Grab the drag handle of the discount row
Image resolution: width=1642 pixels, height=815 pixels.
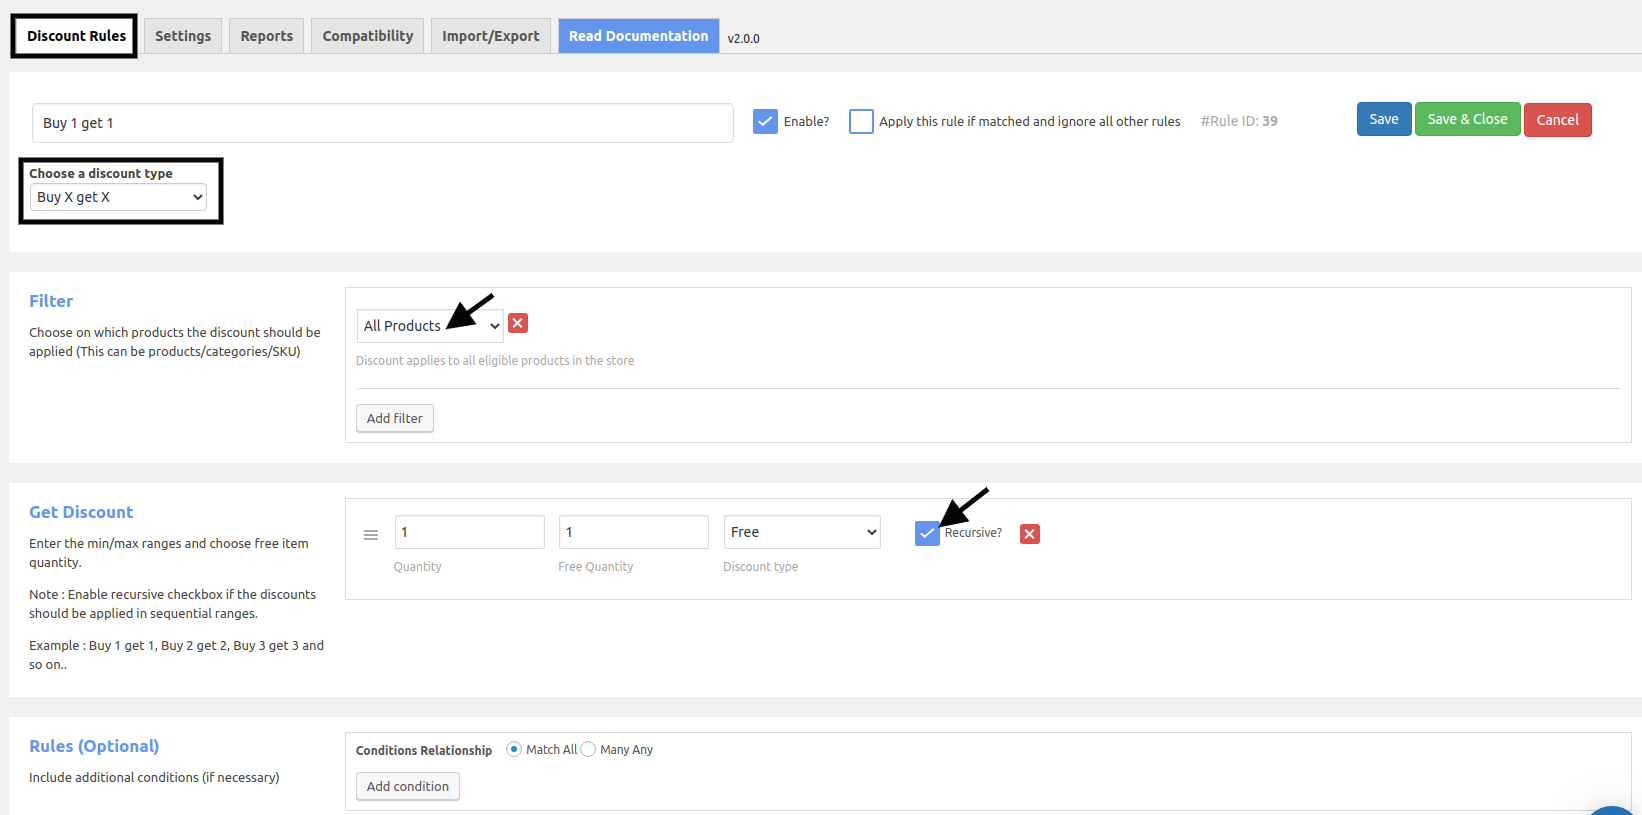pyautogui.click(x=371, y=535)
